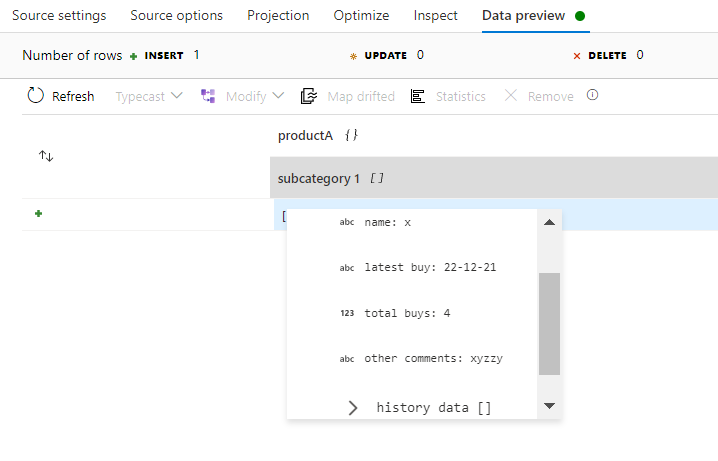The width and height of the screenshot is (718, 461).
Task: Expand the history data array
Action: click(x=353, y=407)
